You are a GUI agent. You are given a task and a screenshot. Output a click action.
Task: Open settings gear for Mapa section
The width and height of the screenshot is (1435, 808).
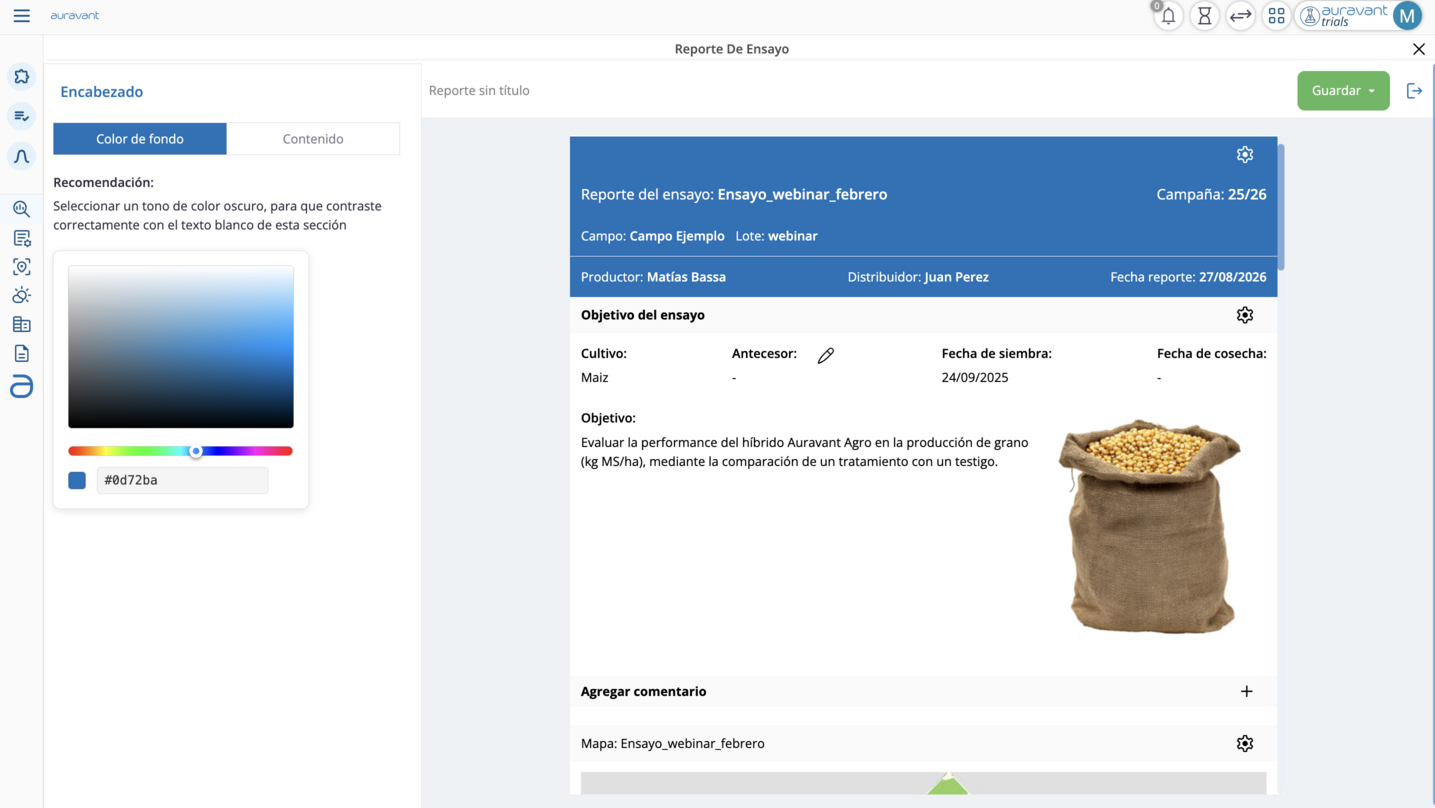[x=1245, y=744]
